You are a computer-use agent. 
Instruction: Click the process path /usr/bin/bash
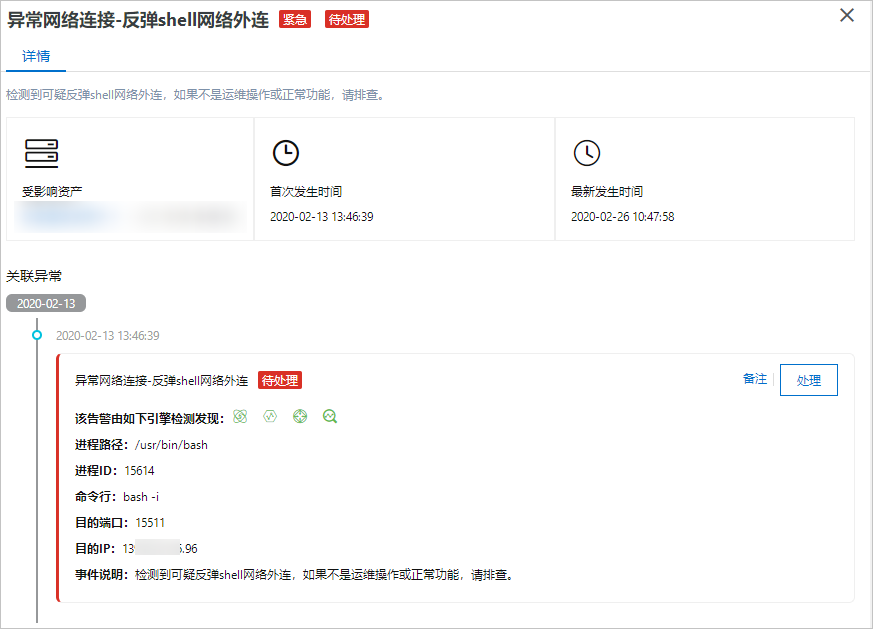[x=171, y=445]
